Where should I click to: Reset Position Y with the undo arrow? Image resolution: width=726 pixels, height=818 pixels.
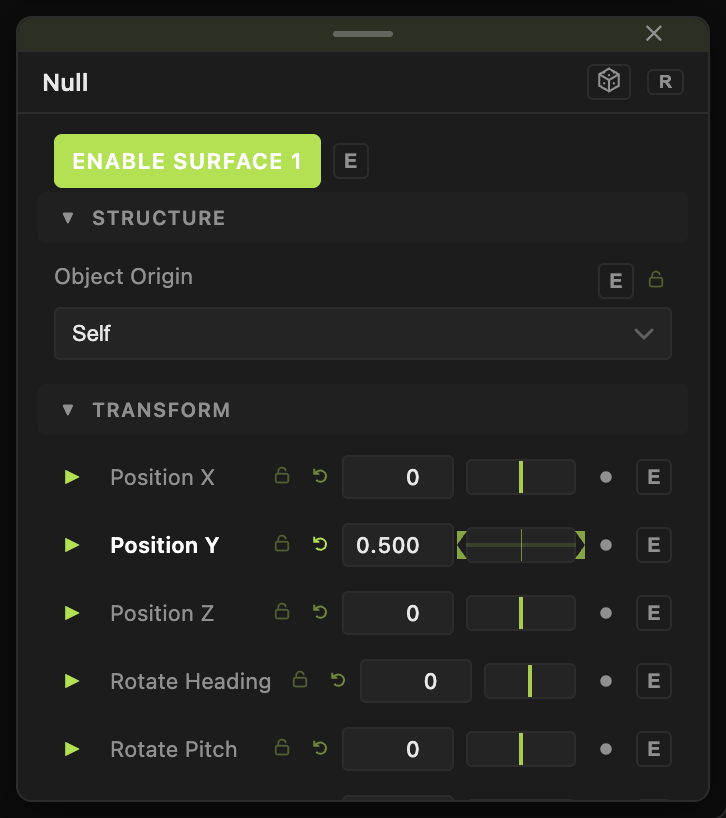pyautogui.click(x=320, y=545)
